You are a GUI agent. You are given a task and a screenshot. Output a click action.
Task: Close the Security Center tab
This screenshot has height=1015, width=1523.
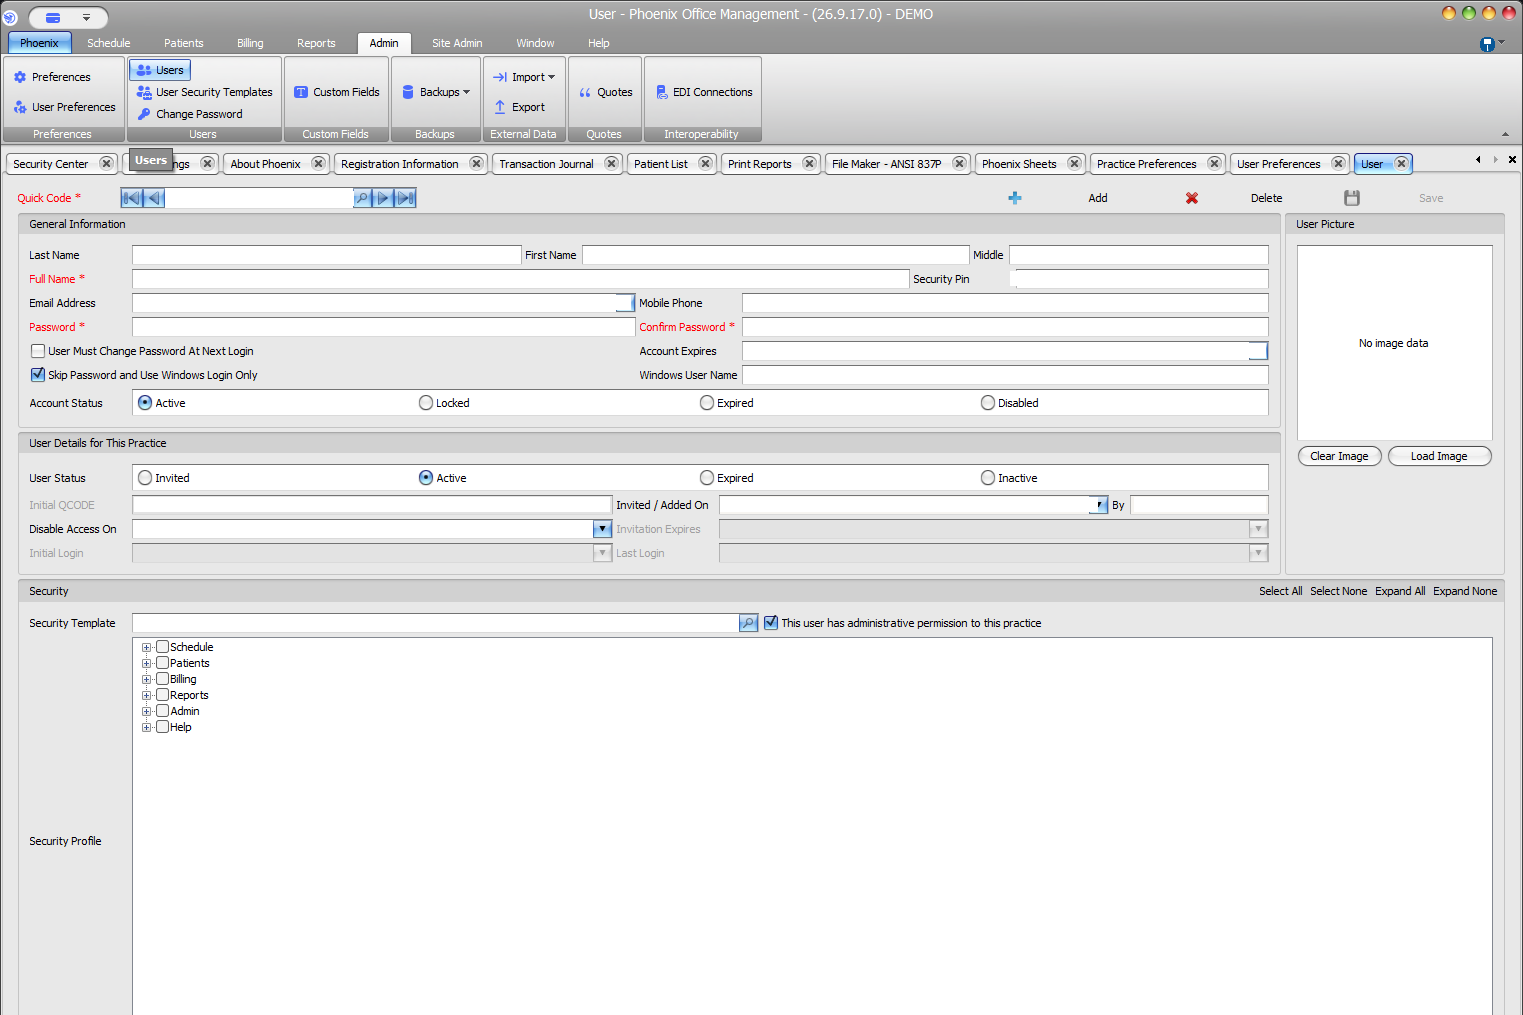(106, 163)
